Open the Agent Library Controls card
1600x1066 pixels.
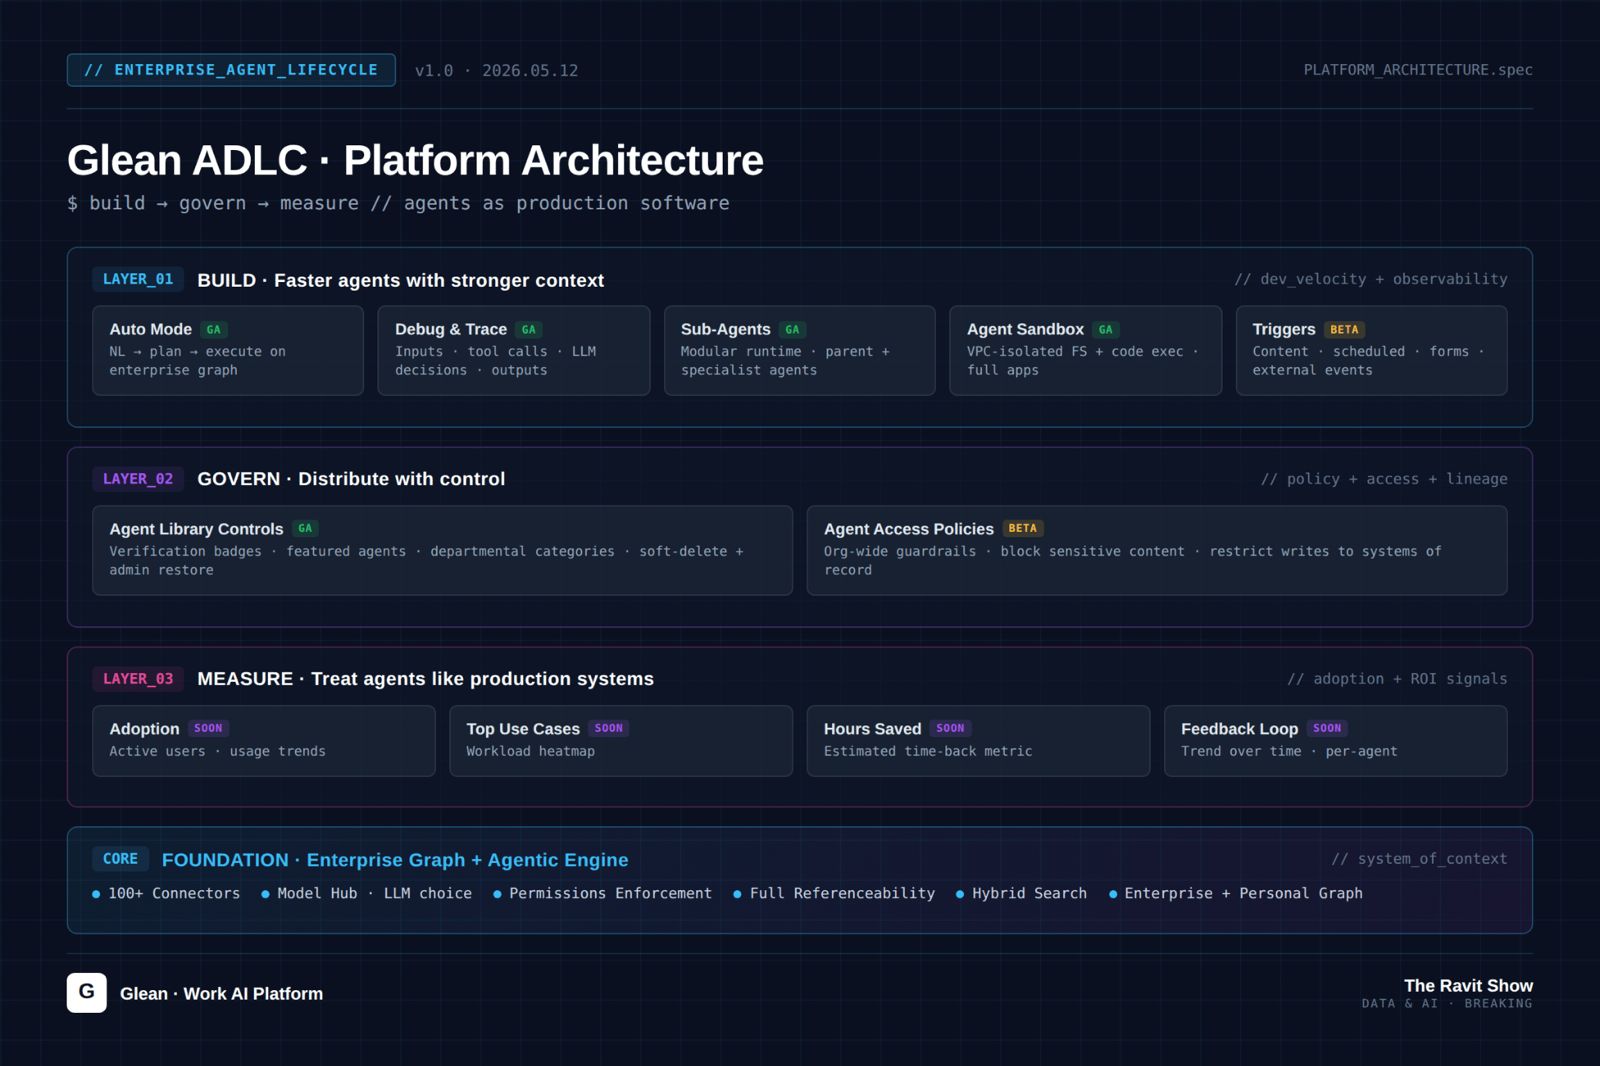click(x=442, y=550)
